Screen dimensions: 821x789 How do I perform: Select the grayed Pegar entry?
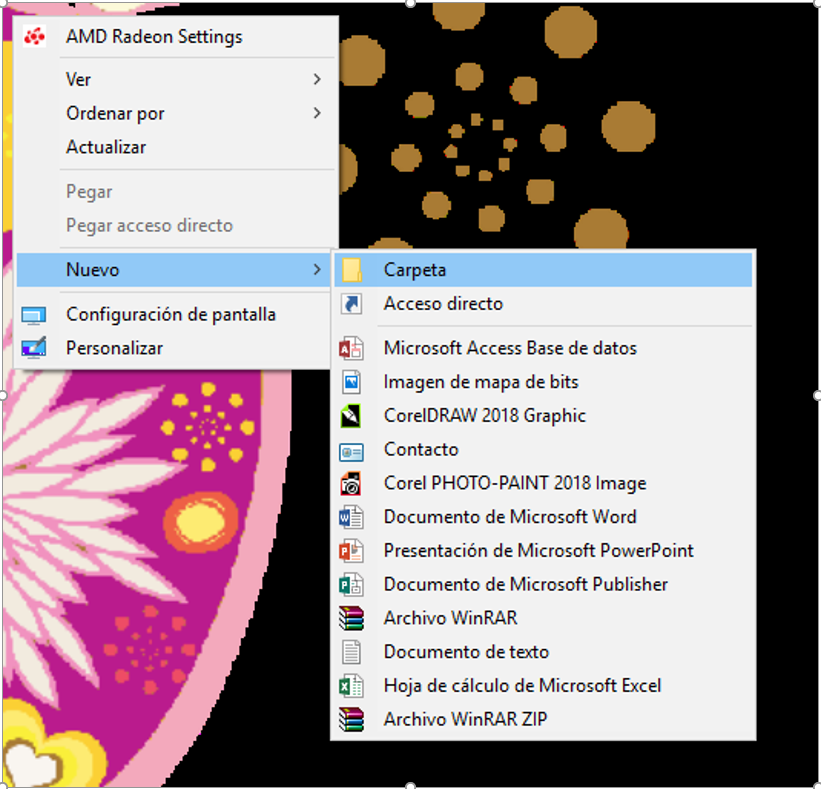coord(176,192)
